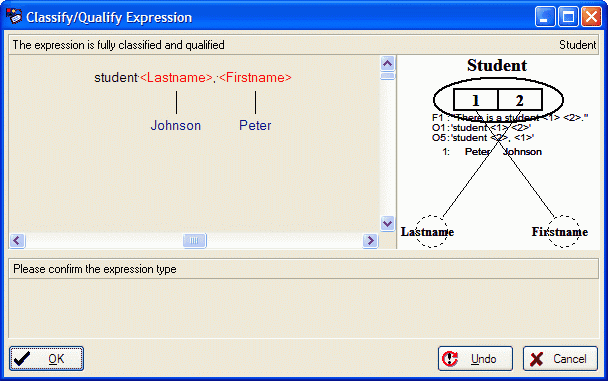This screenshot has height=381, width=608.
Task: Click the black checkmark icon on OK
Action: point(22,359)
